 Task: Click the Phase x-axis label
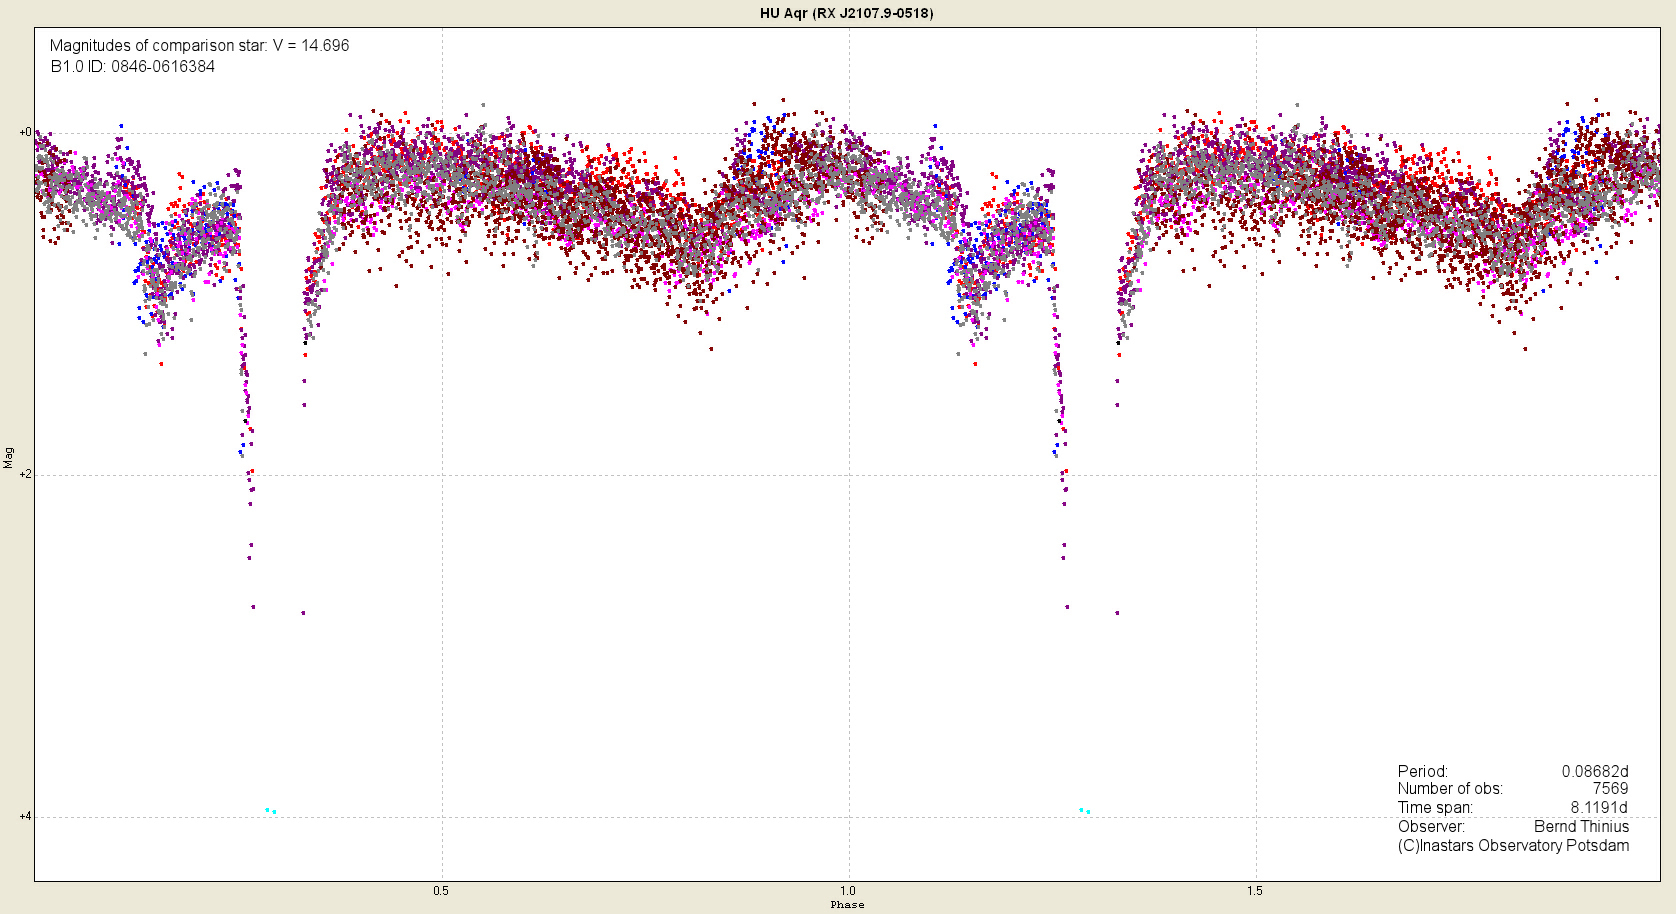click(847, 905)
